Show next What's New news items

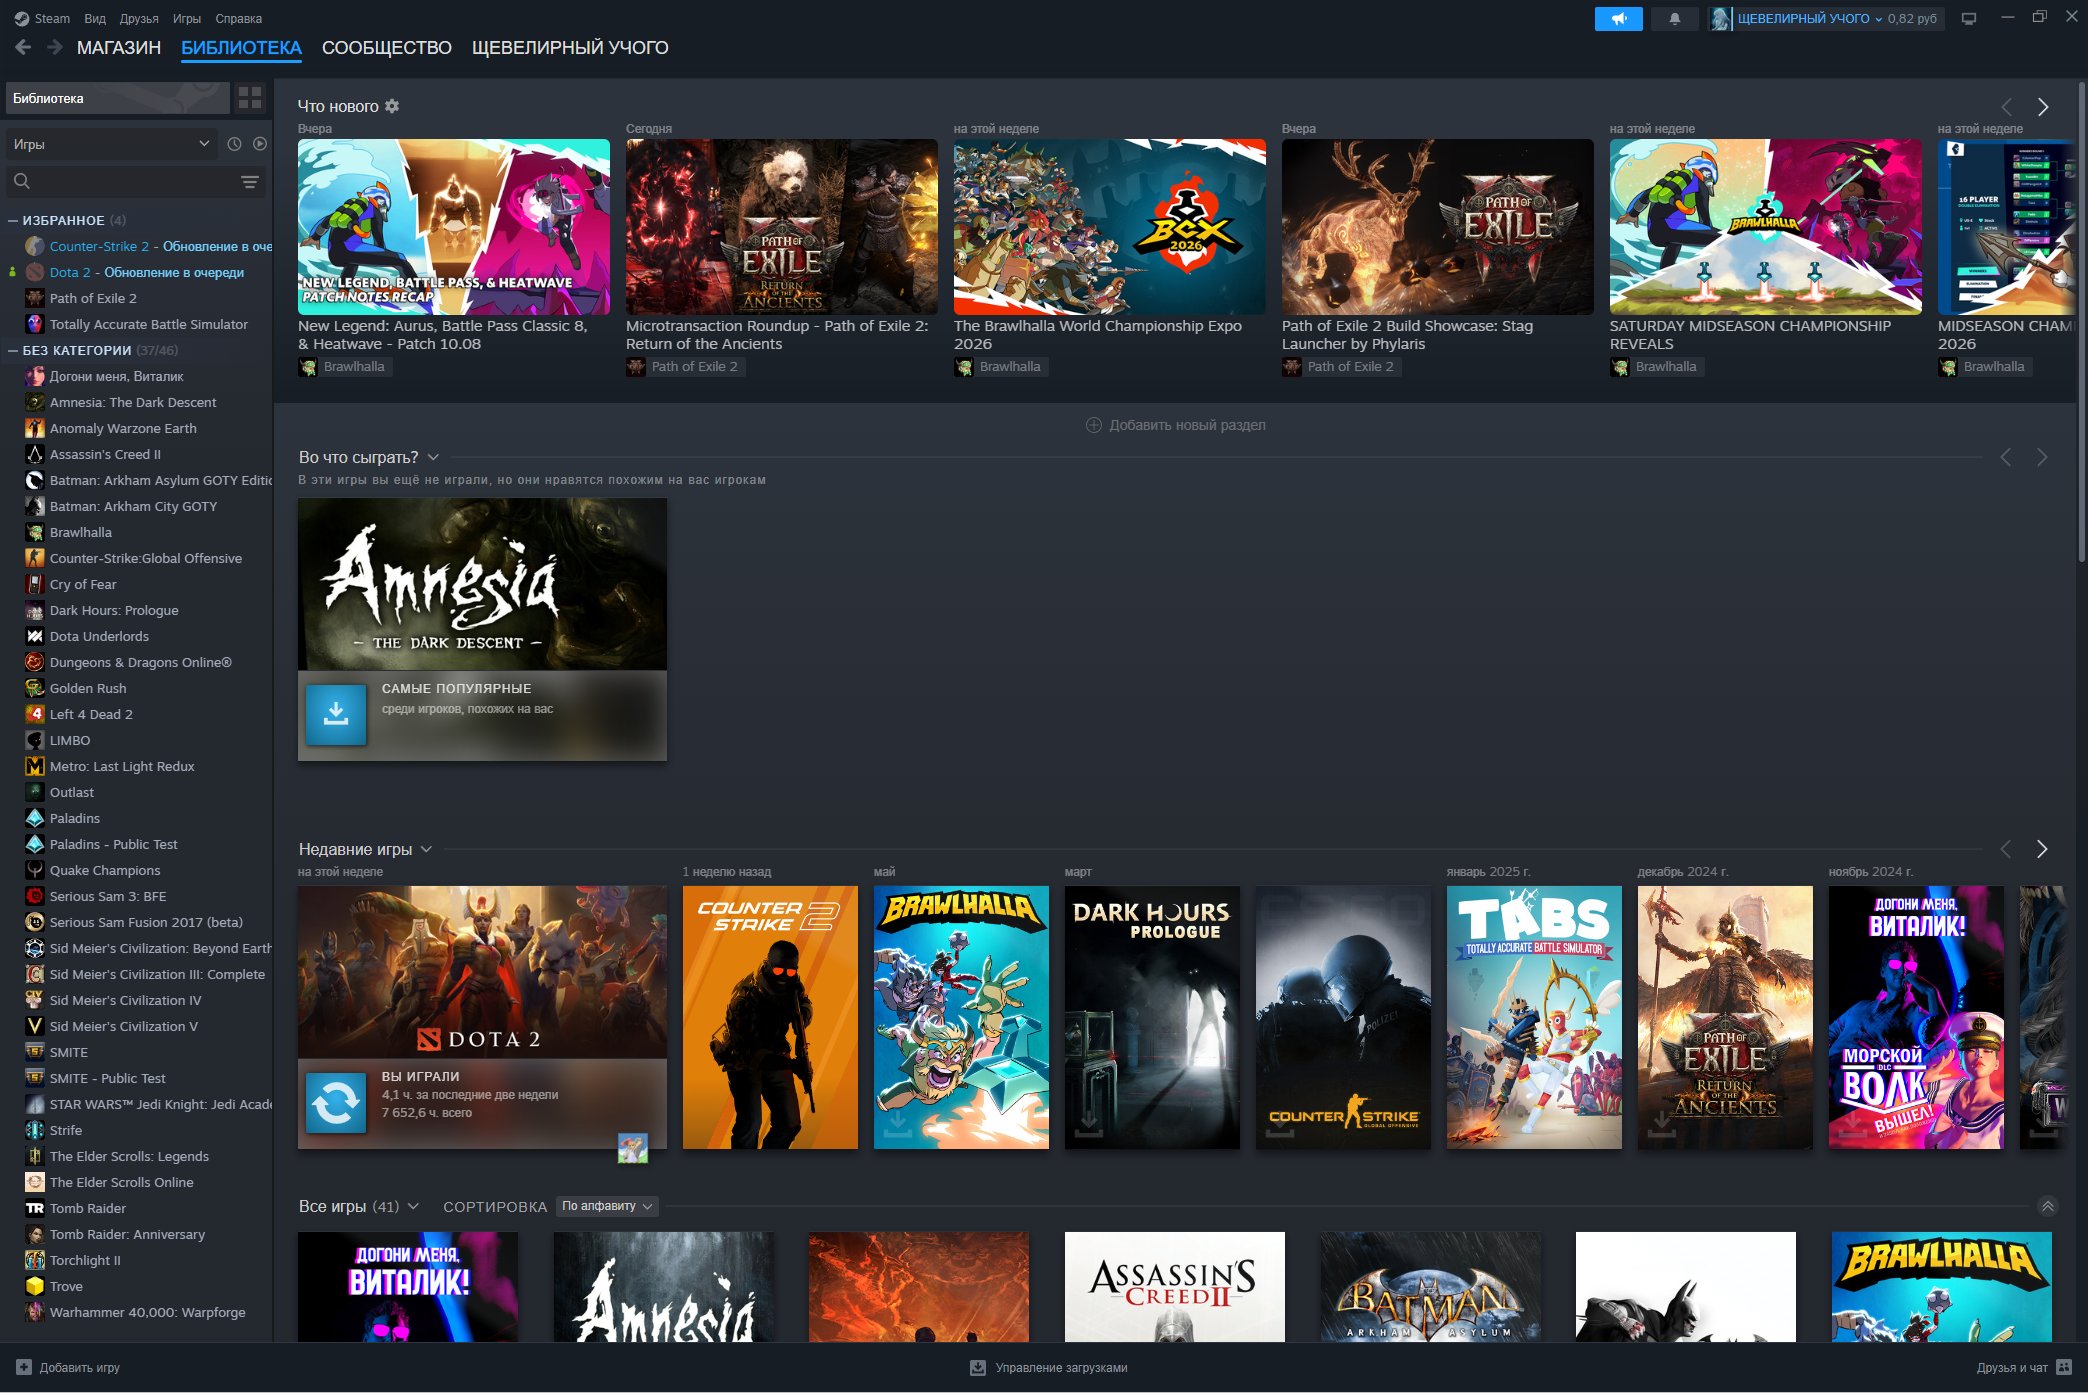click(2043, 107)
